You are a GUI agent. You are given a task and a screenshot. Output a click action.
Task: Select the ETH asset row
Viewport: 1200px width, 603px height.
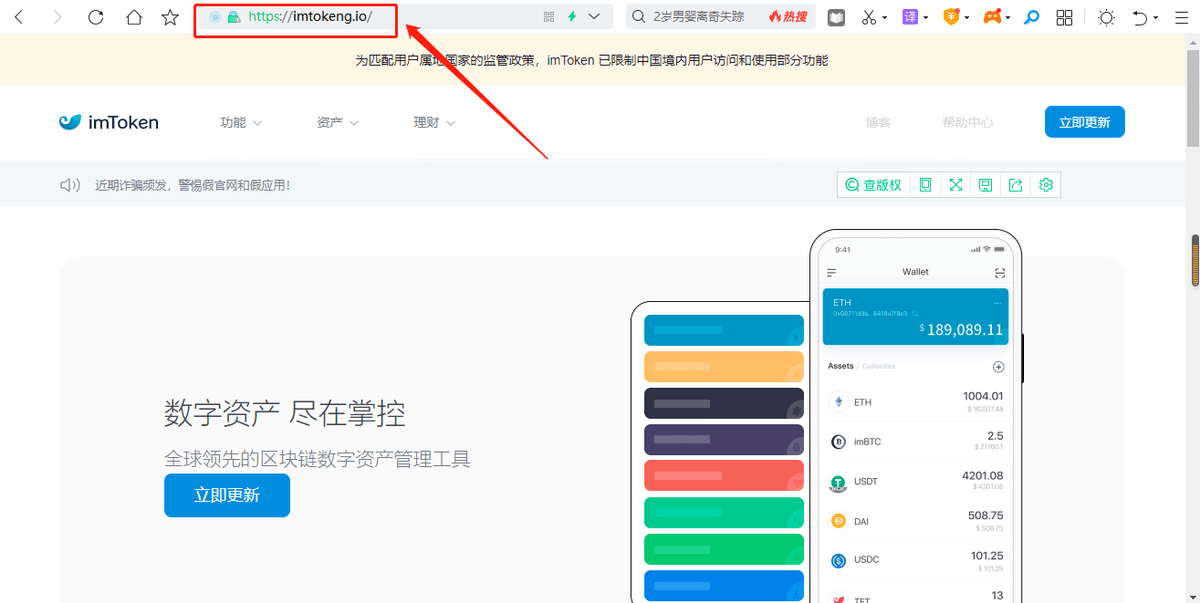915,402
